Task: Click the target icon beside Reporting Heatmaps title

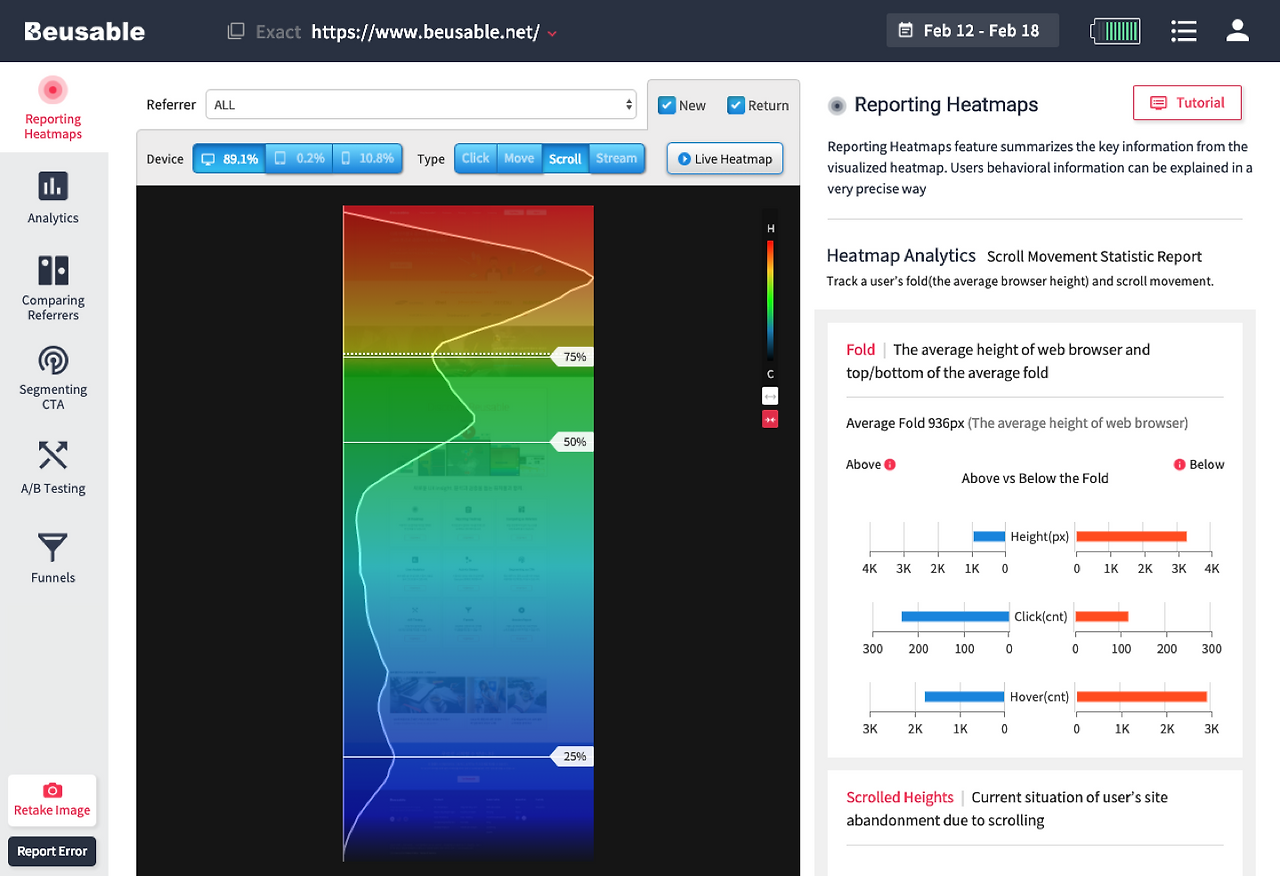Action: [x=838, y=105]
